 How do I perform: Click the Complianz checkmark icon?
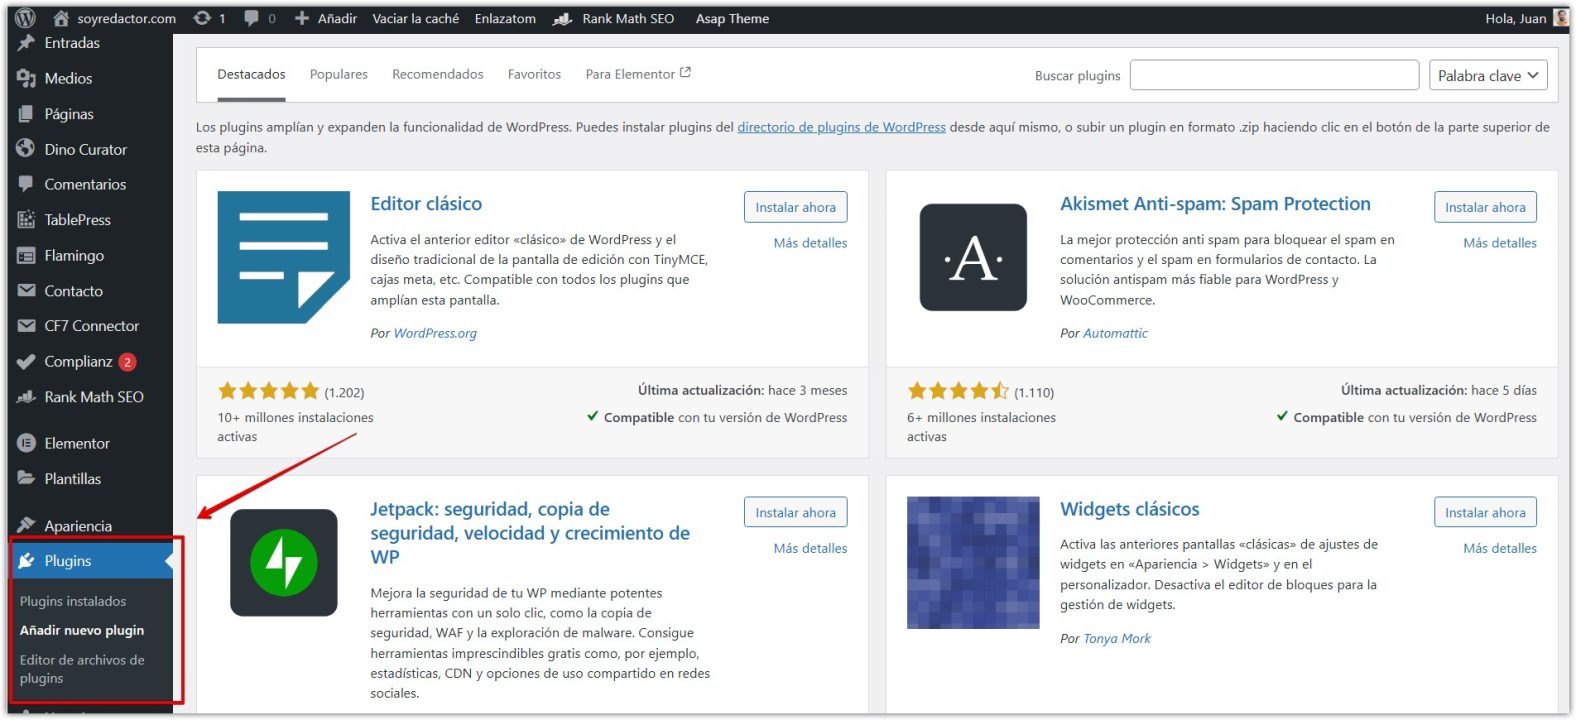tap(26, 361)
